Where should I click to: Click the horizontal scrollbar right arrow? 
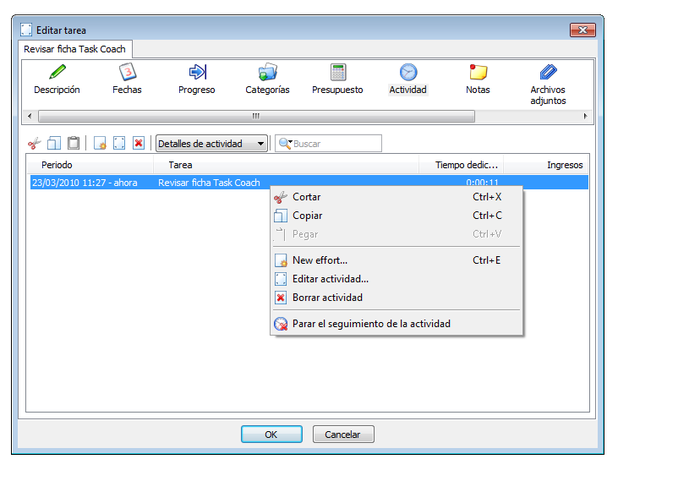coord(585,116)
